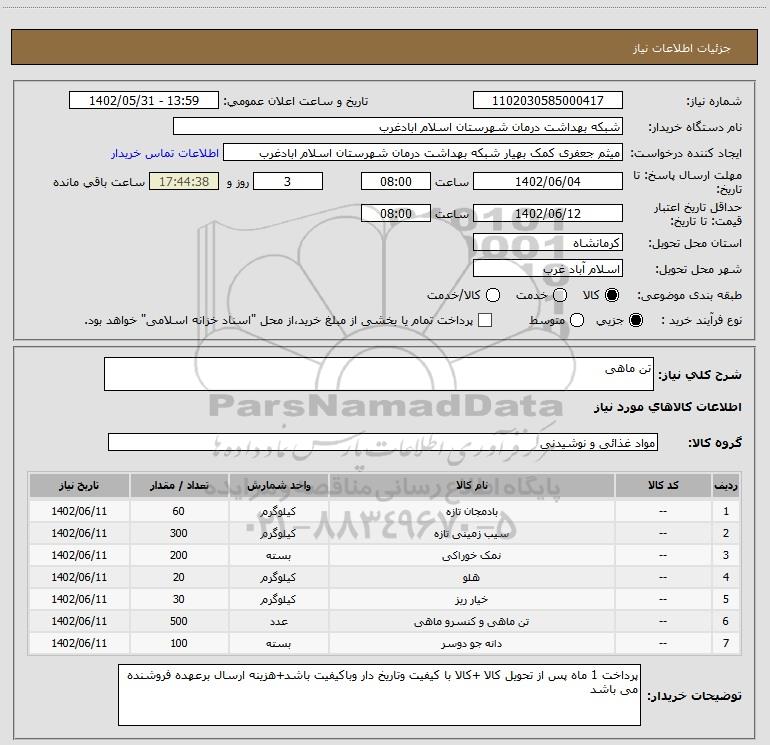The image size is (770, 745).
Task: Click the جزئیات اطلاعات نیاز header title
Action: 682,48
